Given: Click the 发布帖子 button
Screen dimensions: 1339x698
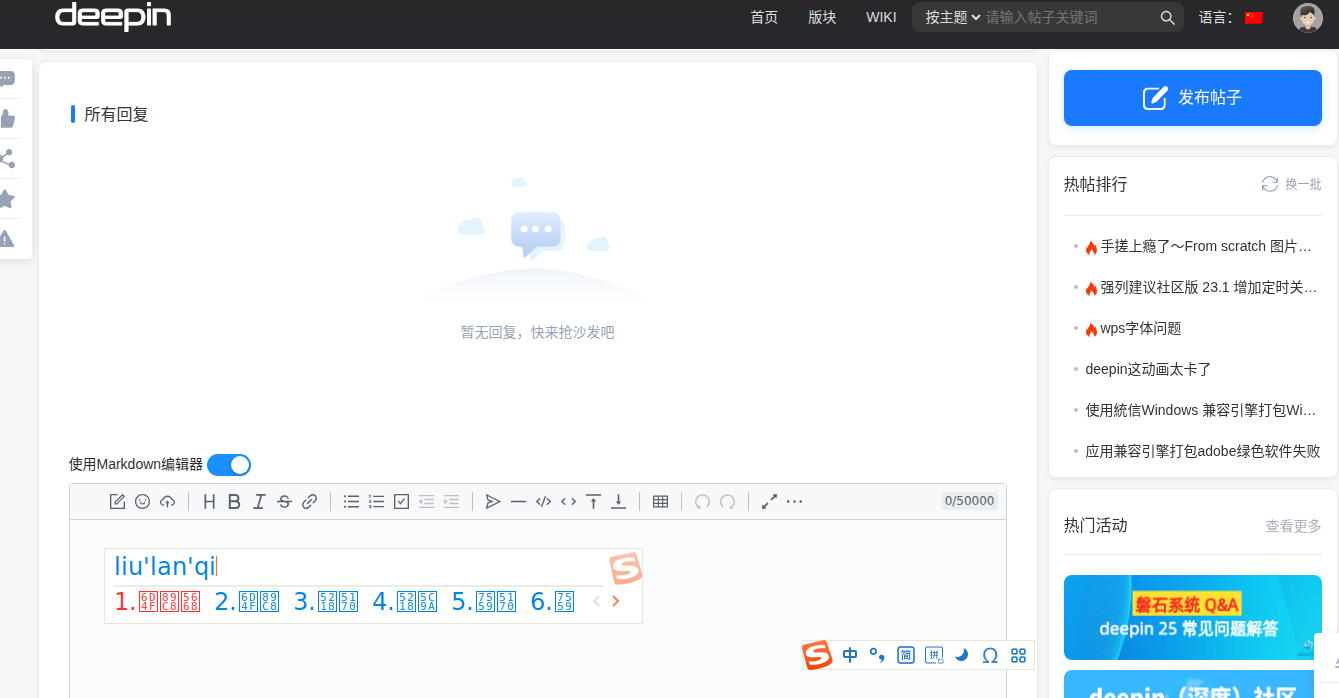Looking at the screenshot, I should (x=1193, y=98).
